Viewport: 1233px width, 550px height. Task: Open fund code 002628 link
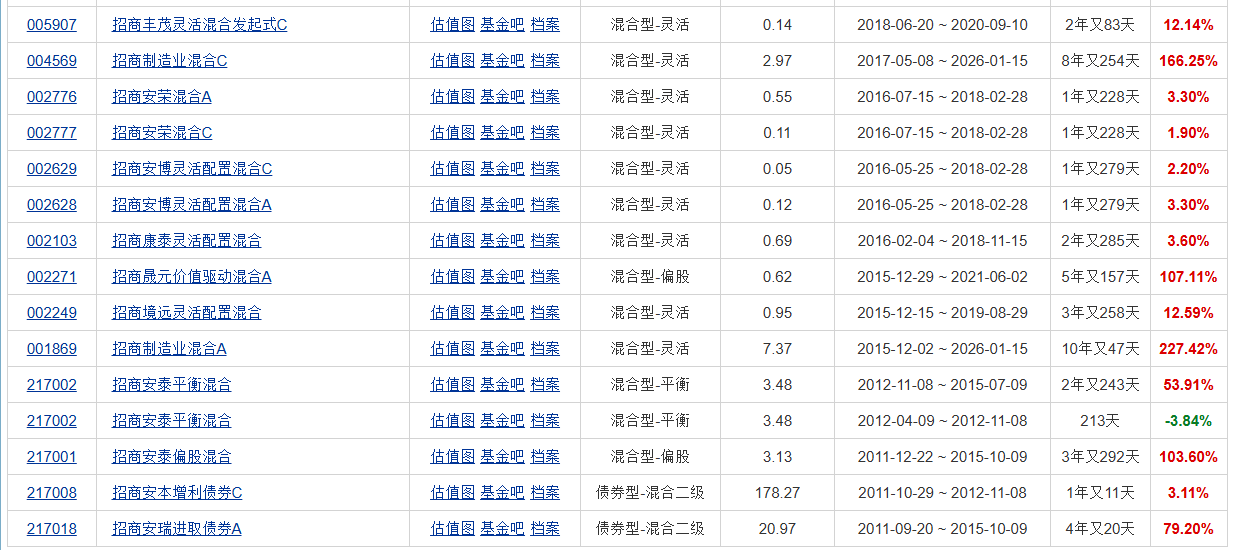[x=51, y=205]
